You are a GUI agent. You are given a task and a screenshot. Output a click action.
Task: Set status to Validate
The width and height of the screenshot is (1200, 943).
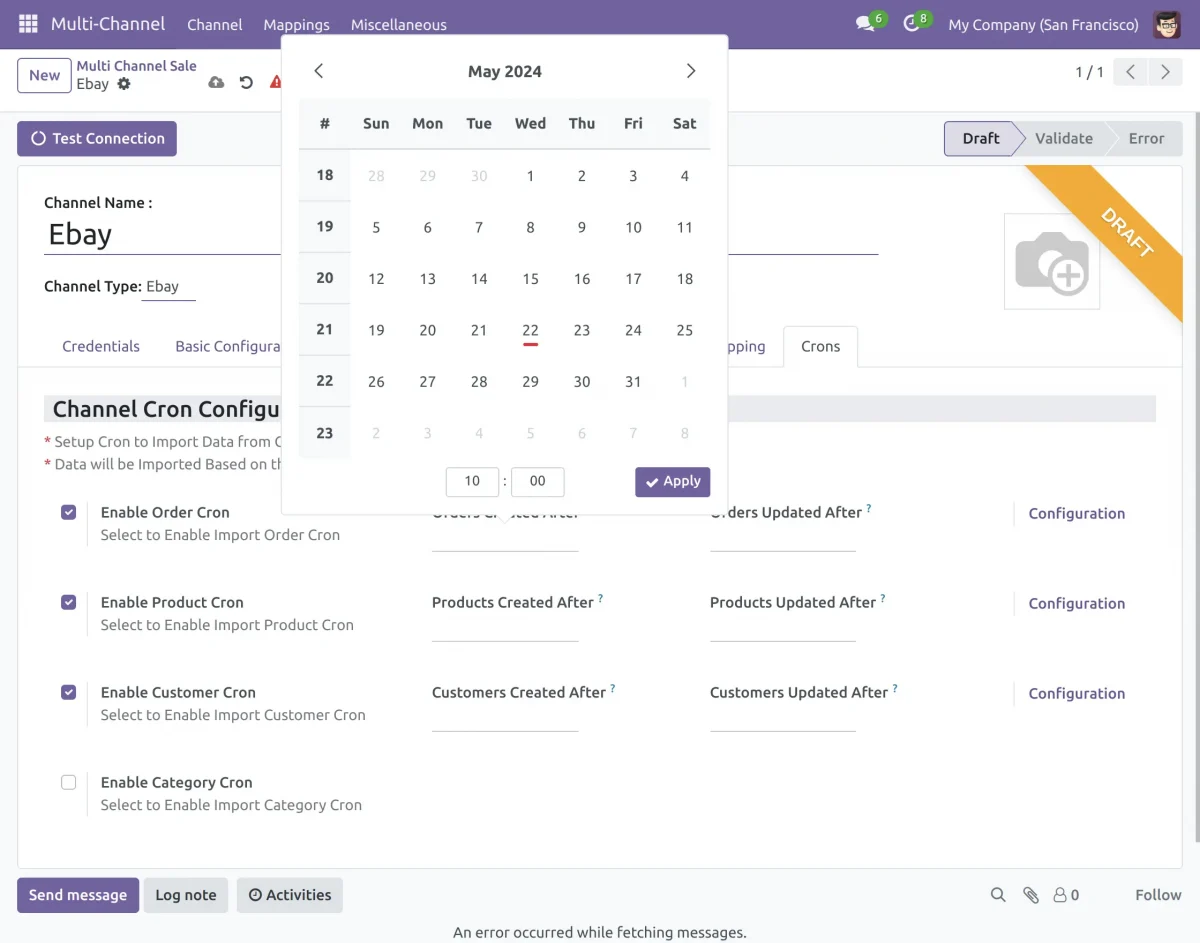1063,139
